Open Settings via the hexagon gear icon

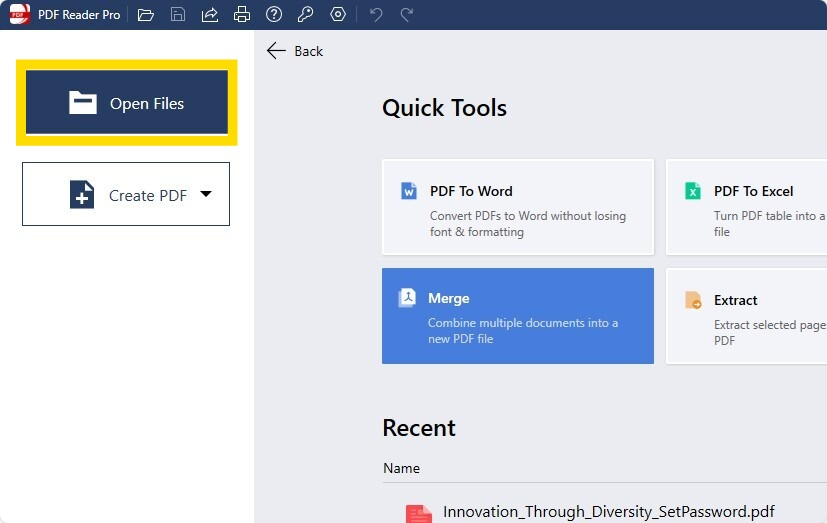[x=338, y=14]
